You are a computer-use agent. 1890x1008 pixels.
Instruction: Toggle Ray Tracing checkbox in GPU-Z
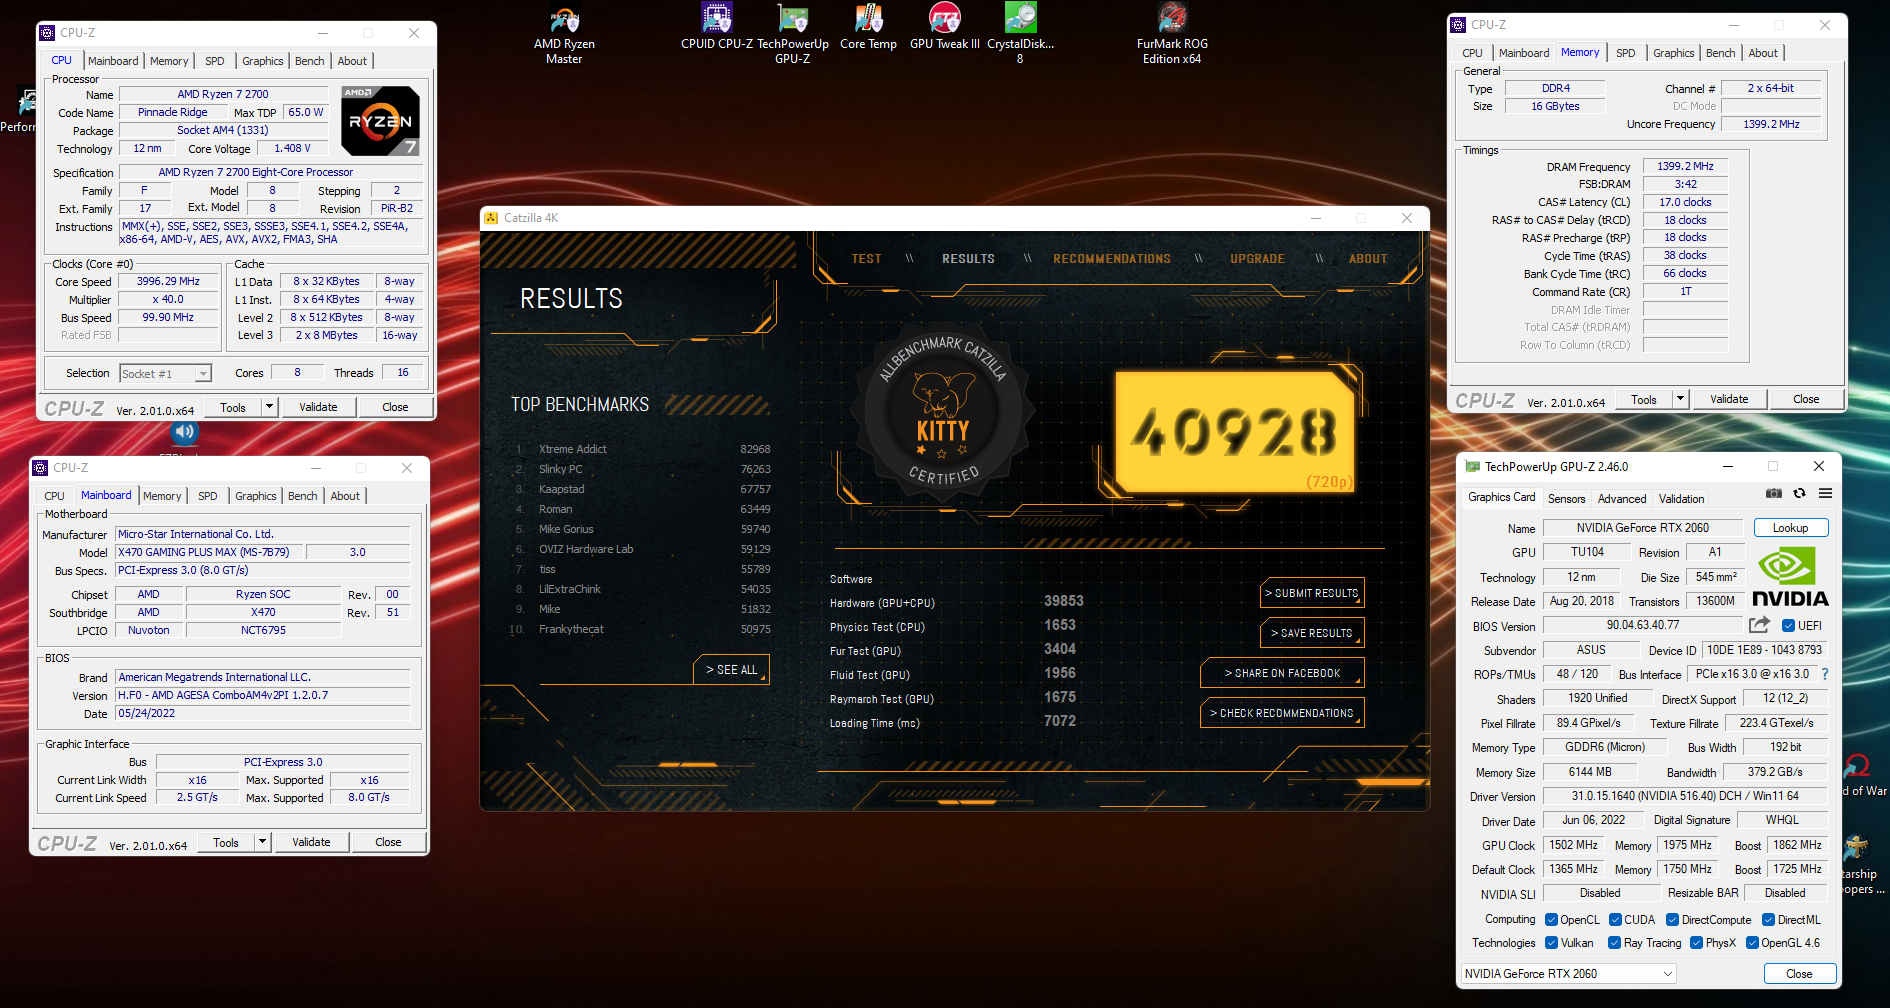(1614, 943)
